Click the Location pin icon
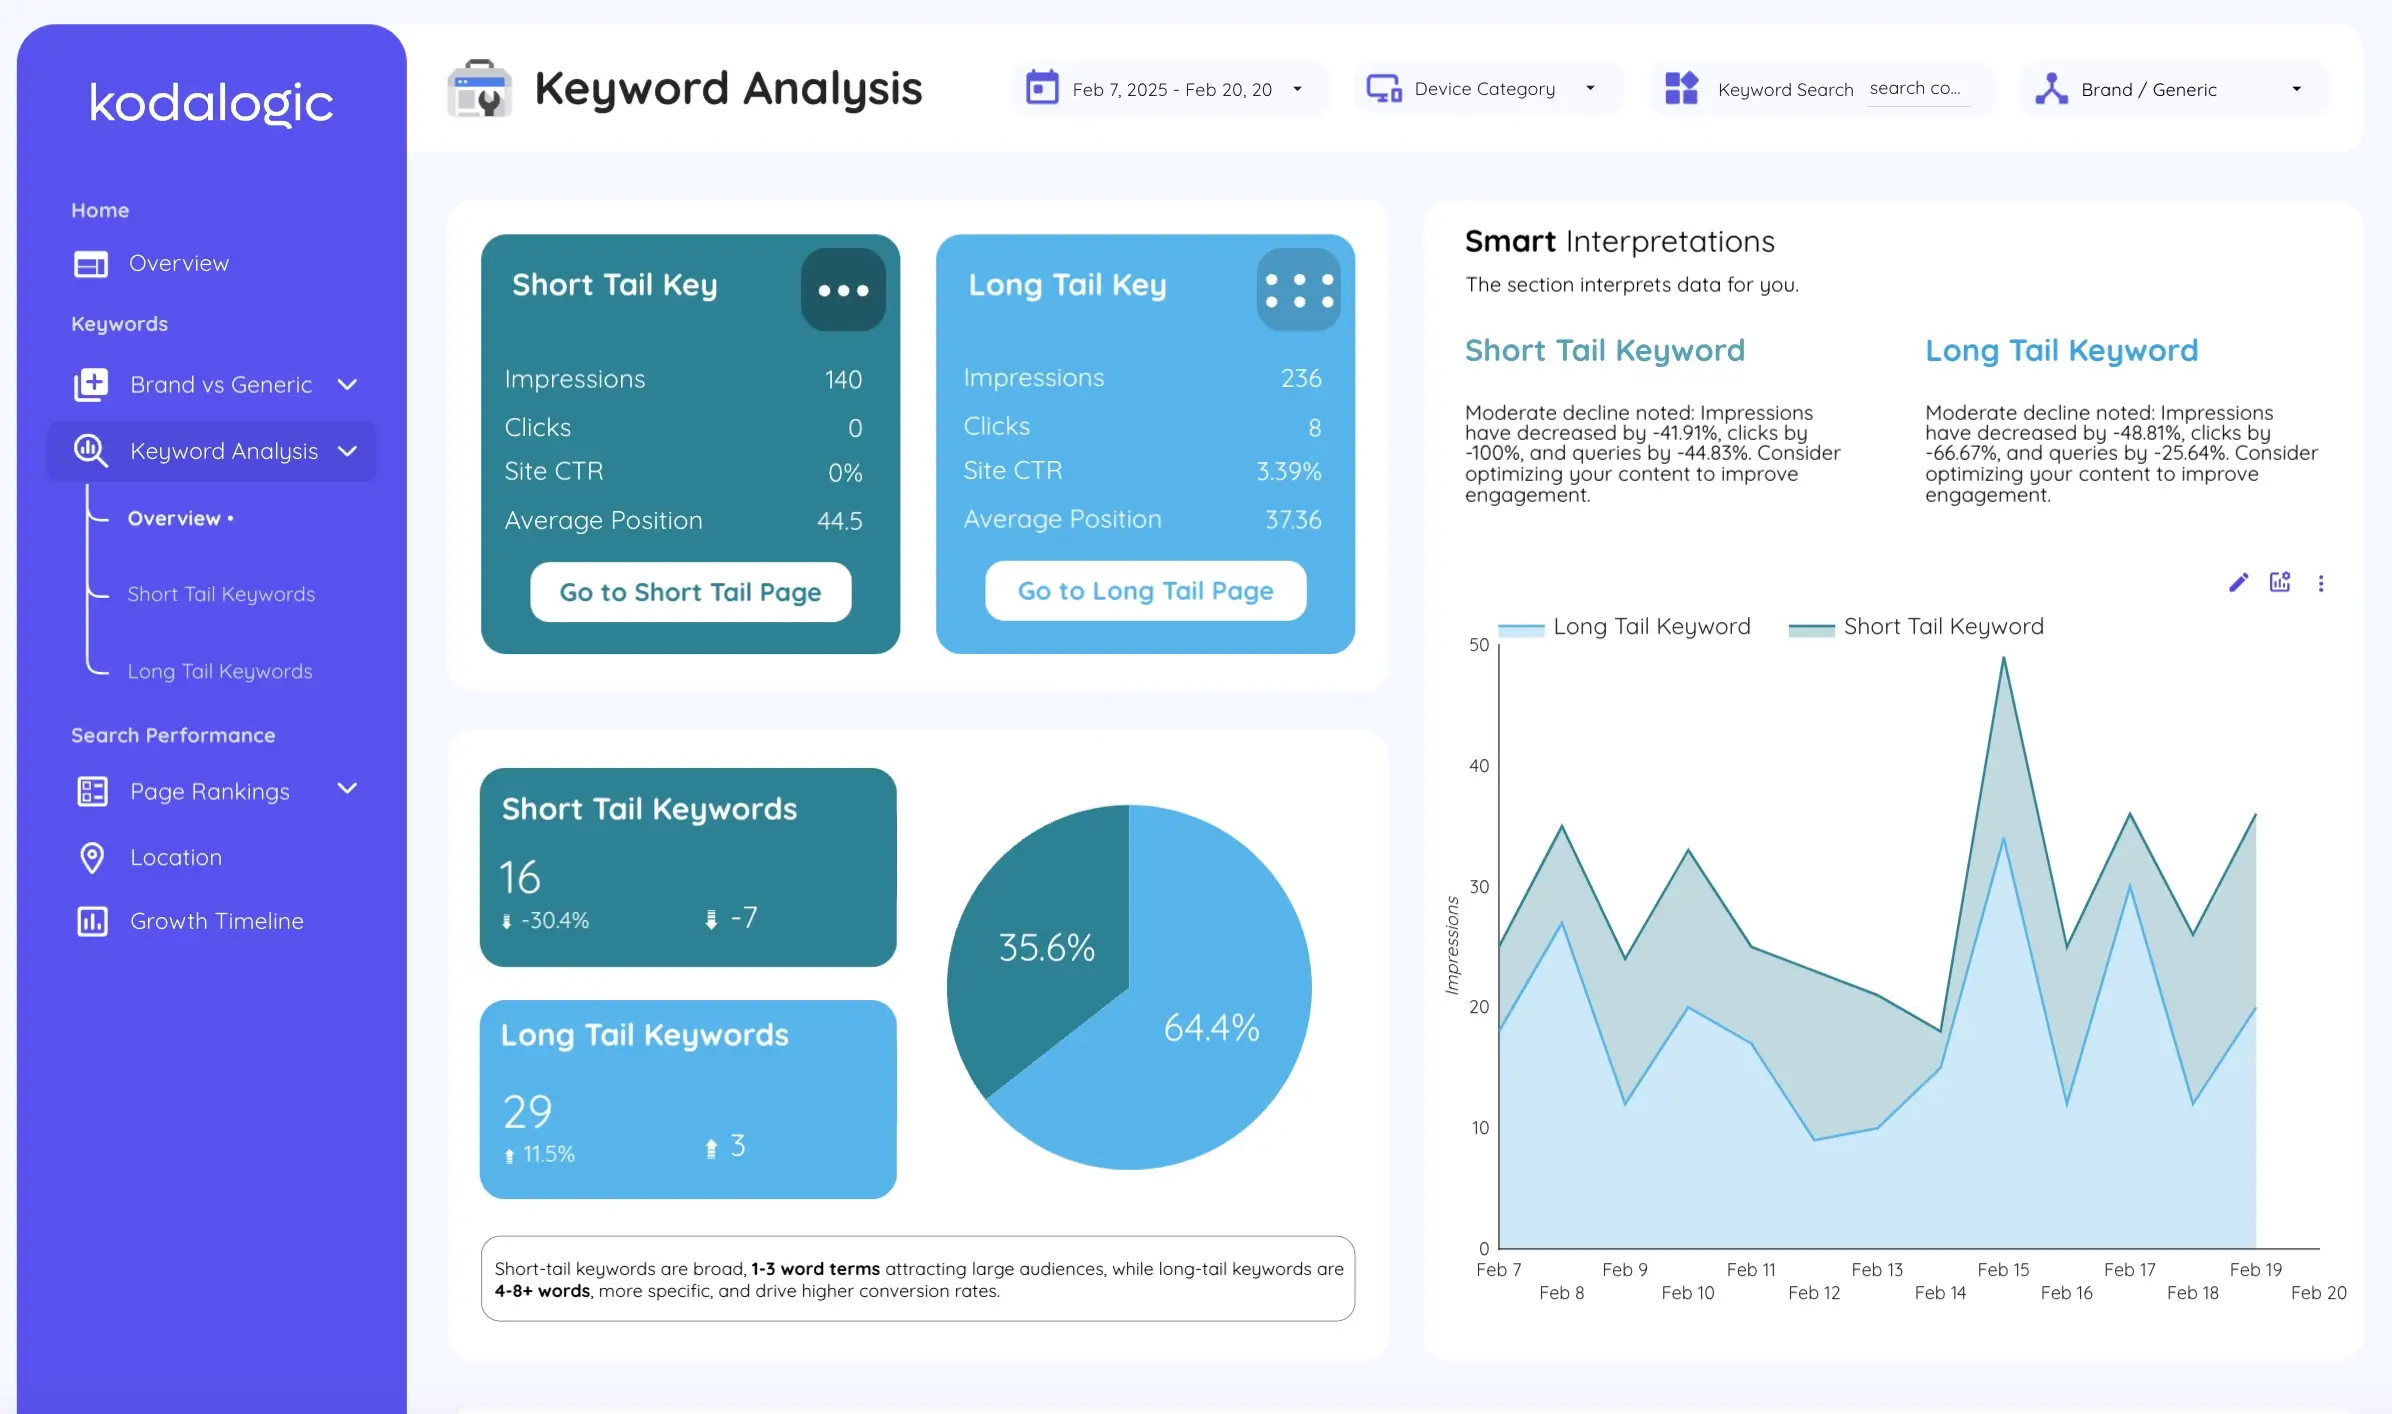The width and height of the screenshot is (2392, 1414). 92,858
